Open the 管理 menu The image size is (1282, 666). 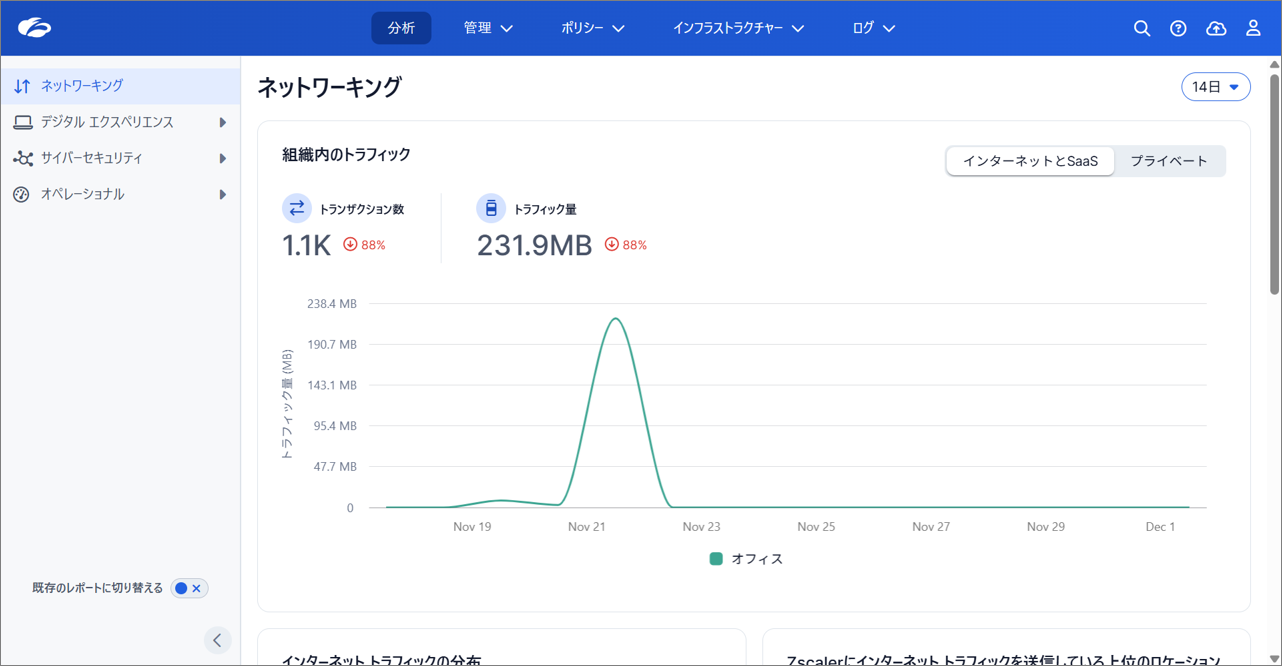pyautogui.click(x=488, y=28)
